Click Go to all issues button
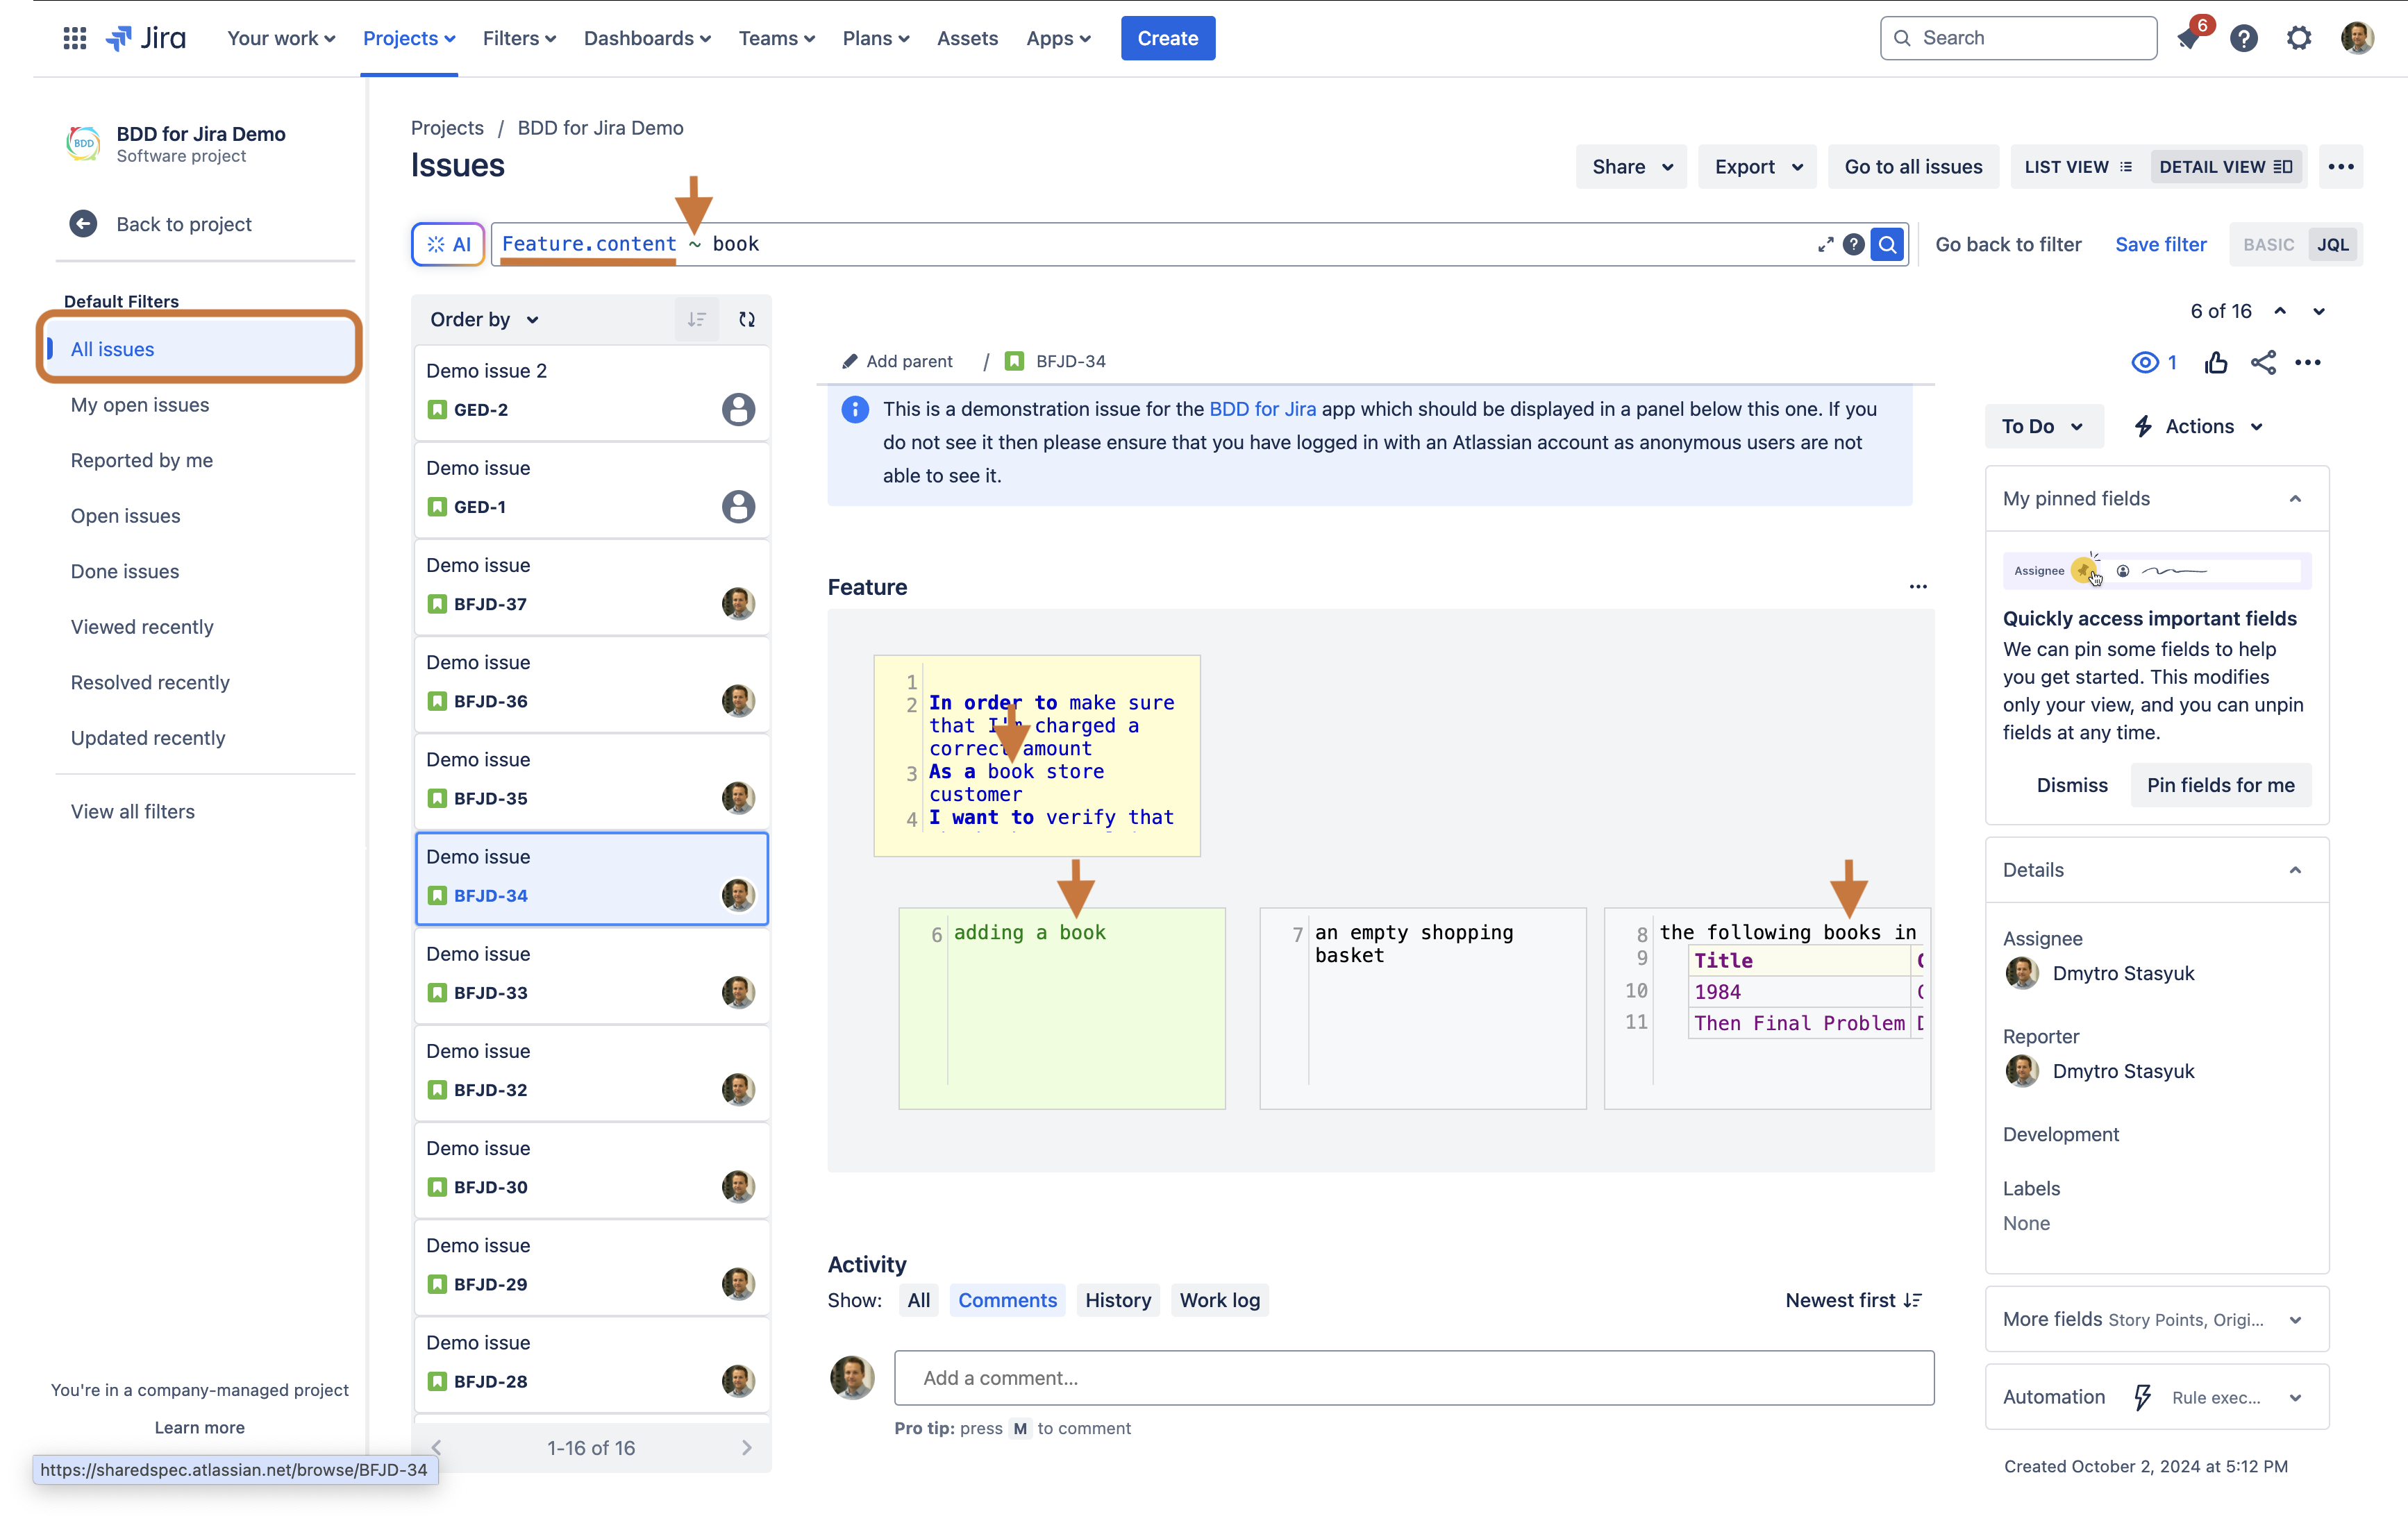This screenshot has width=2408, height=1523. [1913, 167]
